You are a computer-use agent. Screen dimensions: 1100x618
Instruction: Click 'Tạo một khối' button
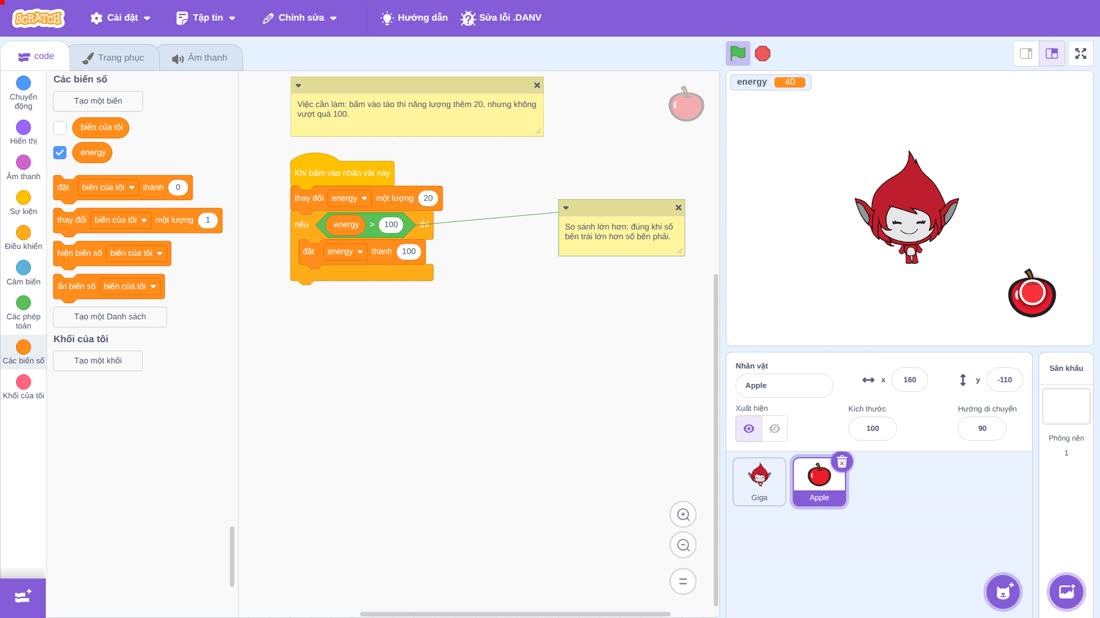[x=98, y=361]
